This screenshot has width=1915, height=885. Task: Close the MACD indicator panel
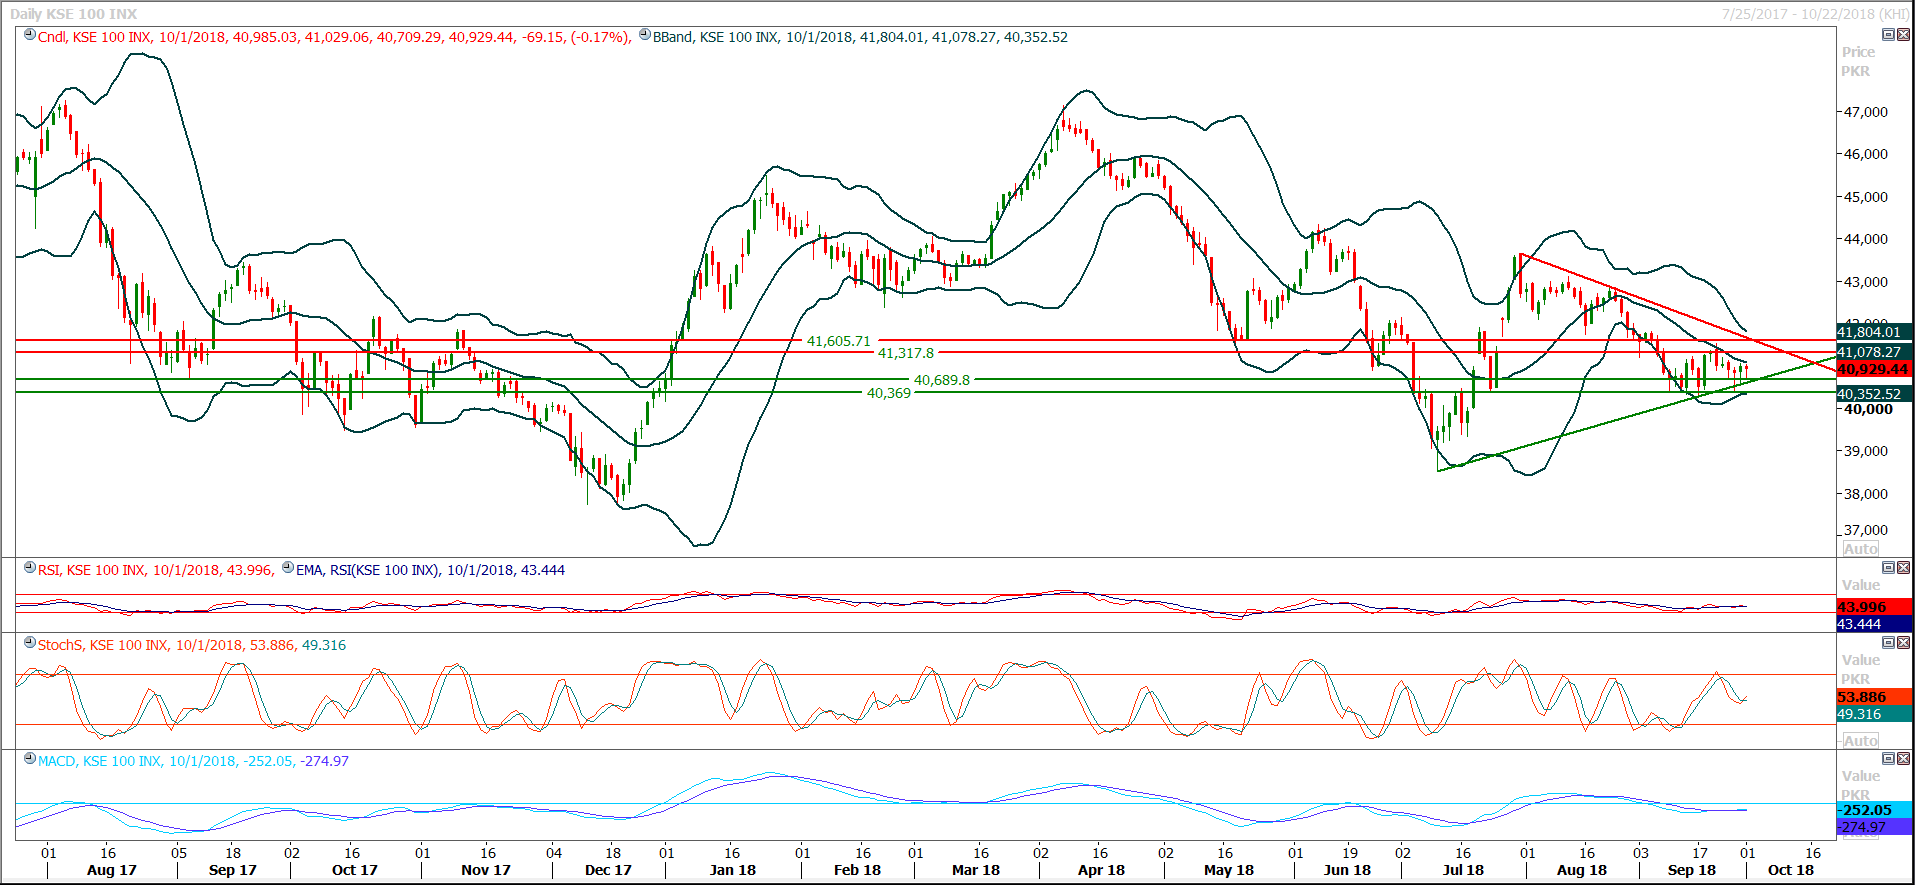point(1903,759)
